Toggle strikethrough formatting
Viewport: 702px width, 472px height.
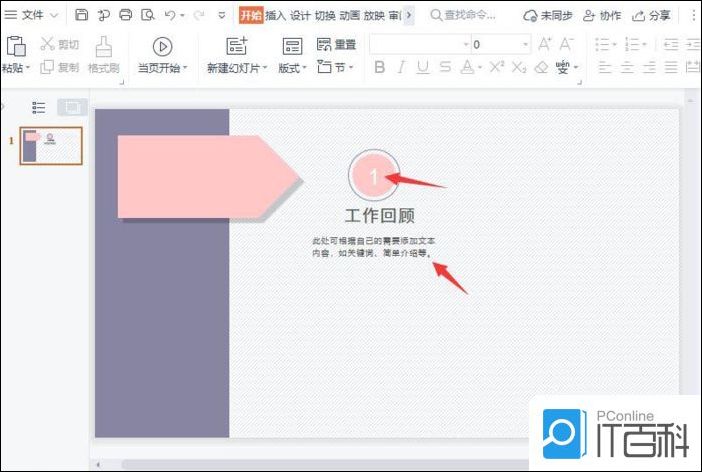tap(445, 67)
